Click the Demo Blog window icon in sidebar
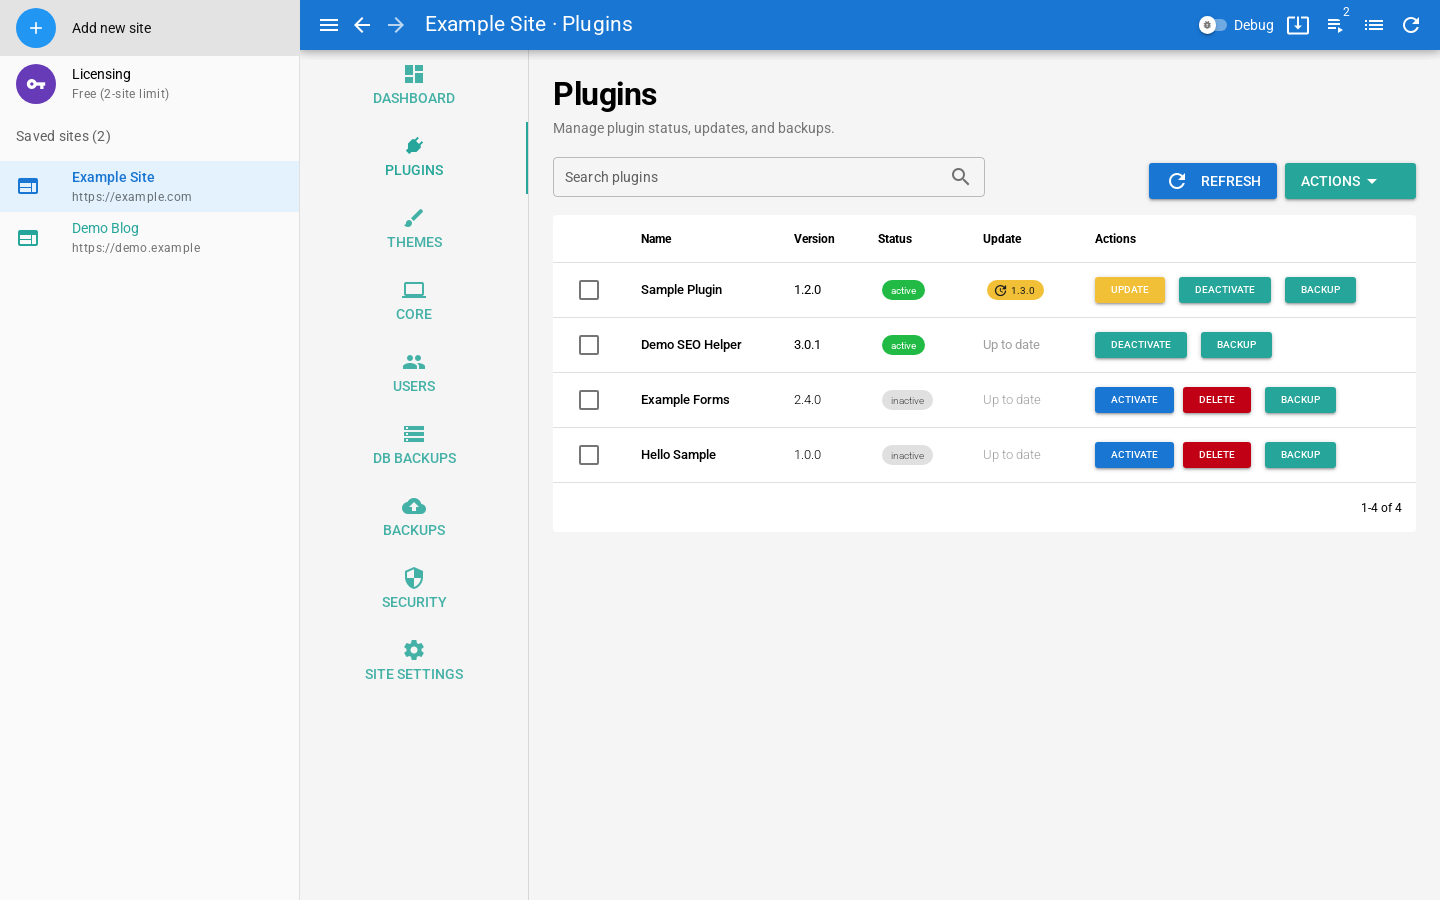The height and width of the screenshot is (900, 1440). 28,238
